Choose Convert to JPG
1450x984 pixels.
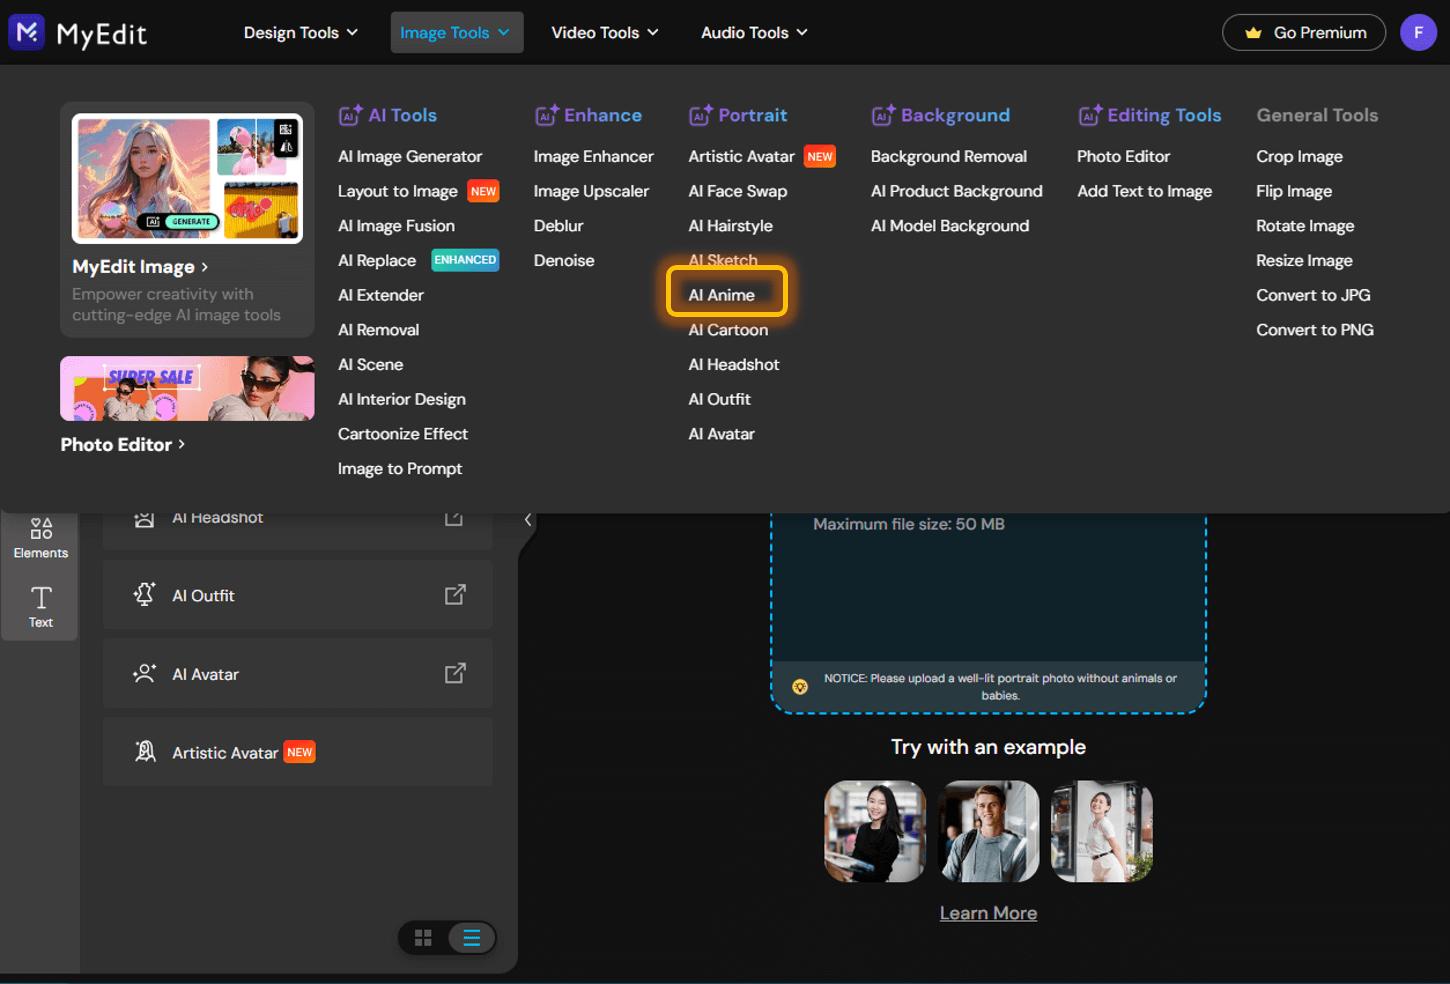click(x=1314, y=295)
